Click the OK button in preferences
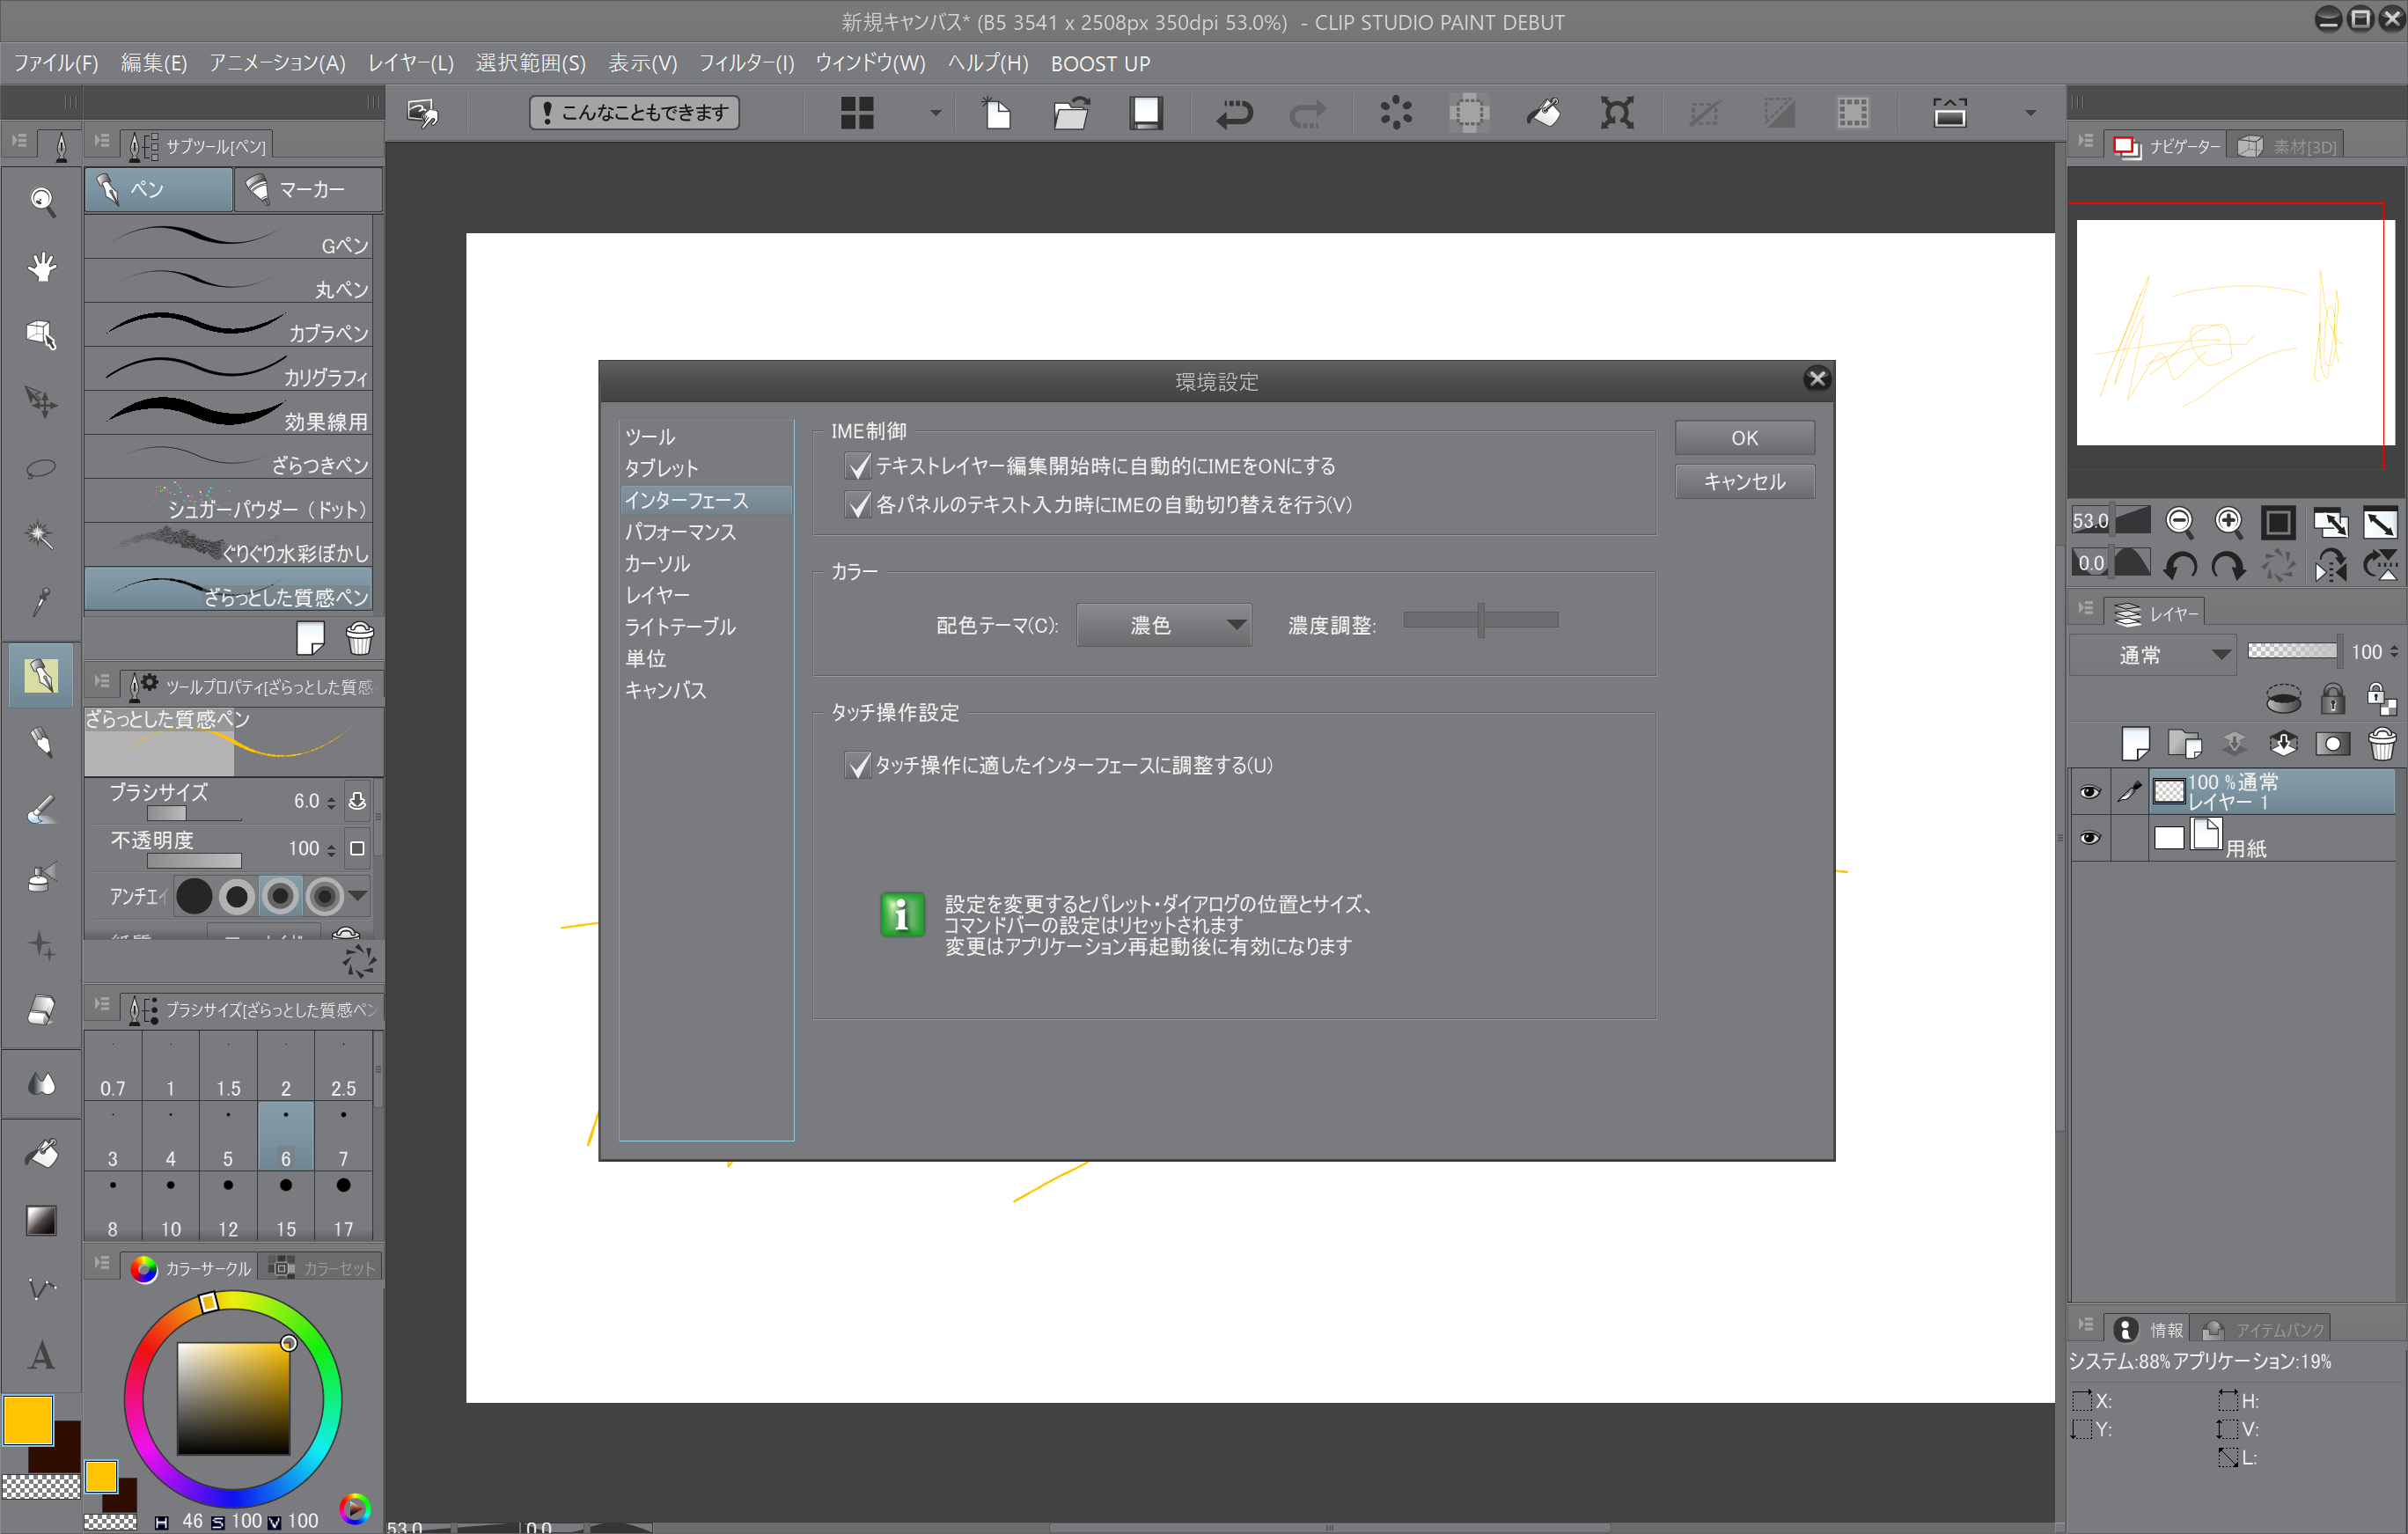 click(1744, 437)
